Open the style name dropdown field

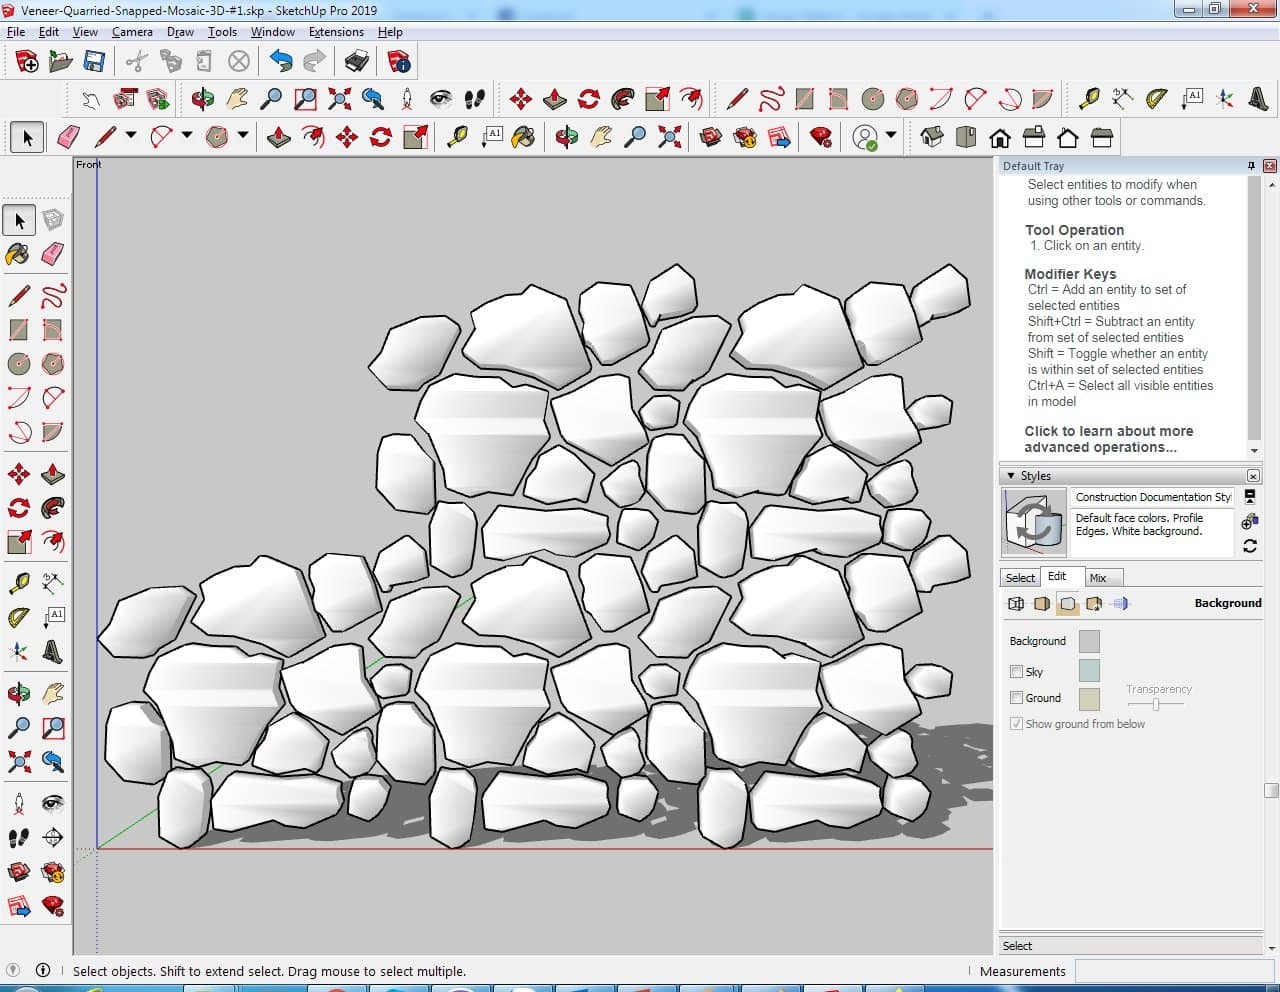tap(1152, 497)
